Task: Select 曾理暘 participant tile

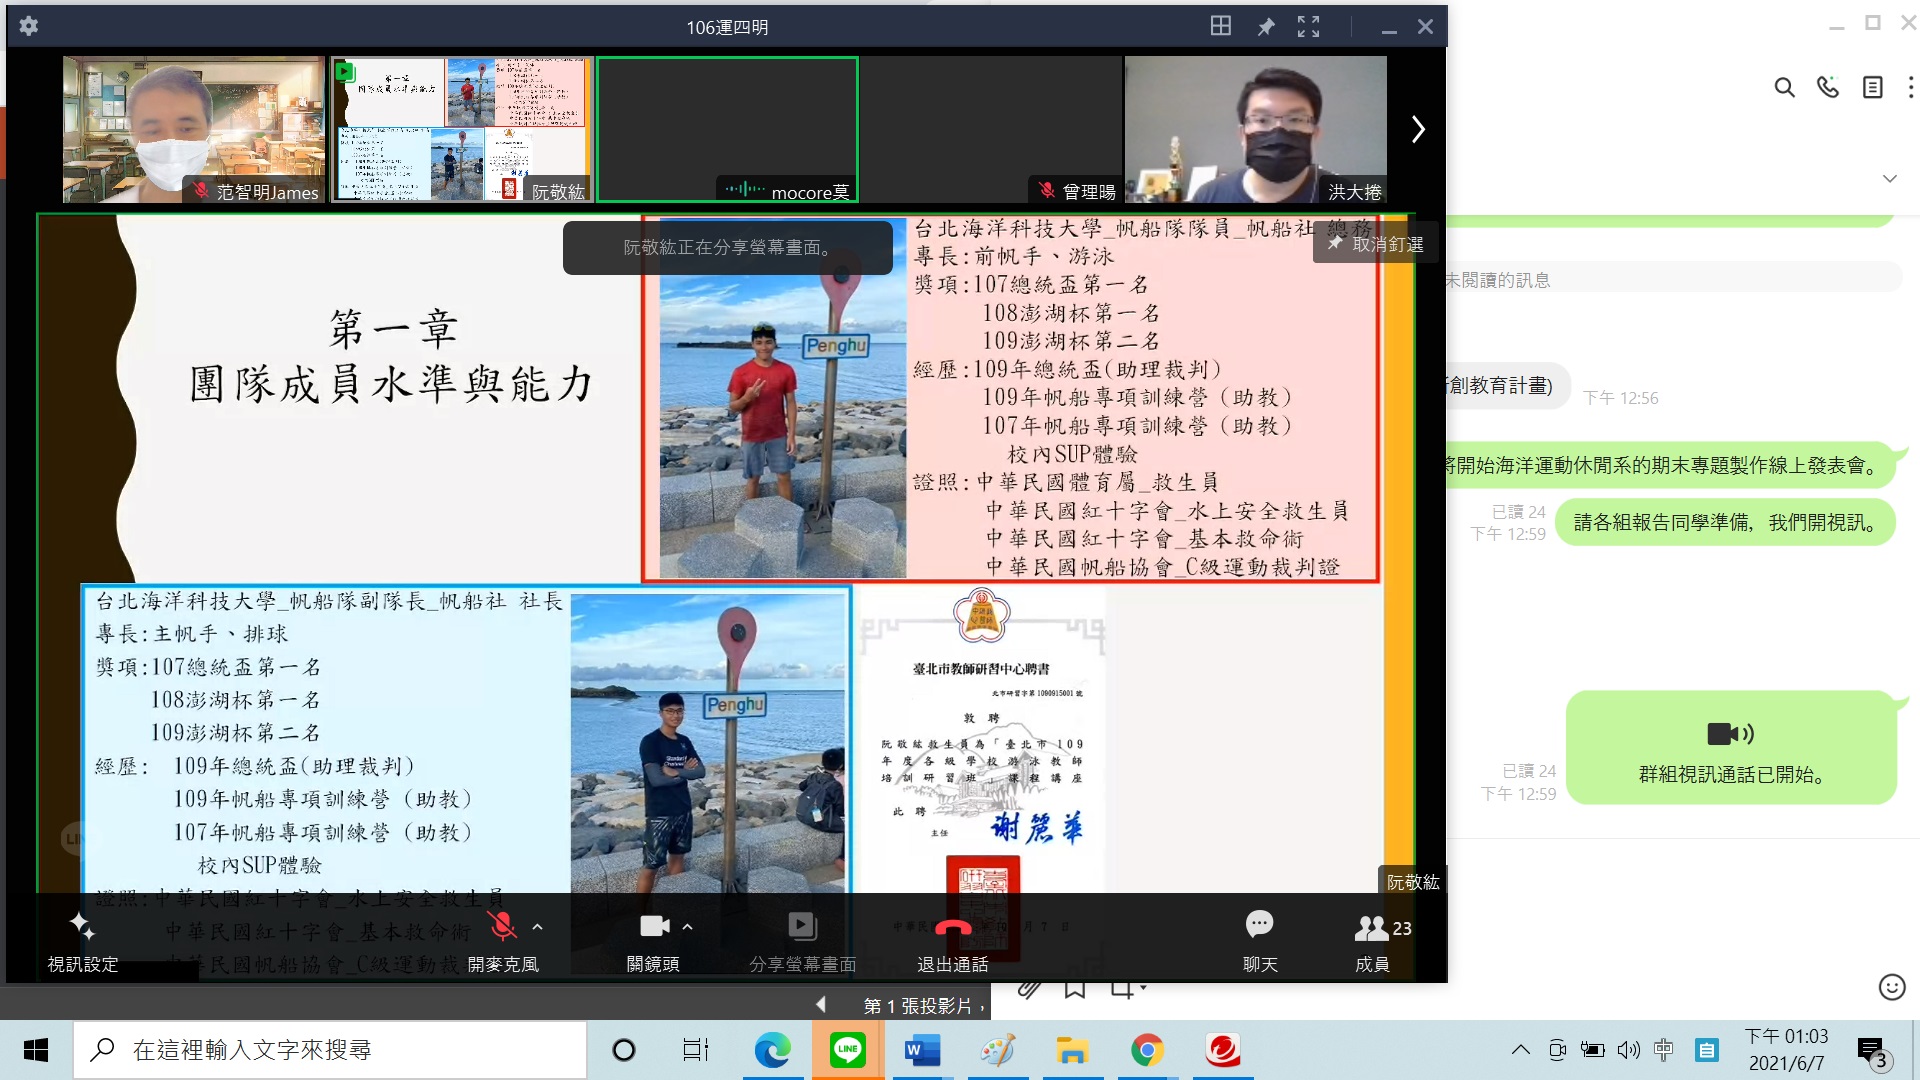Action: (x=992, y=129)
